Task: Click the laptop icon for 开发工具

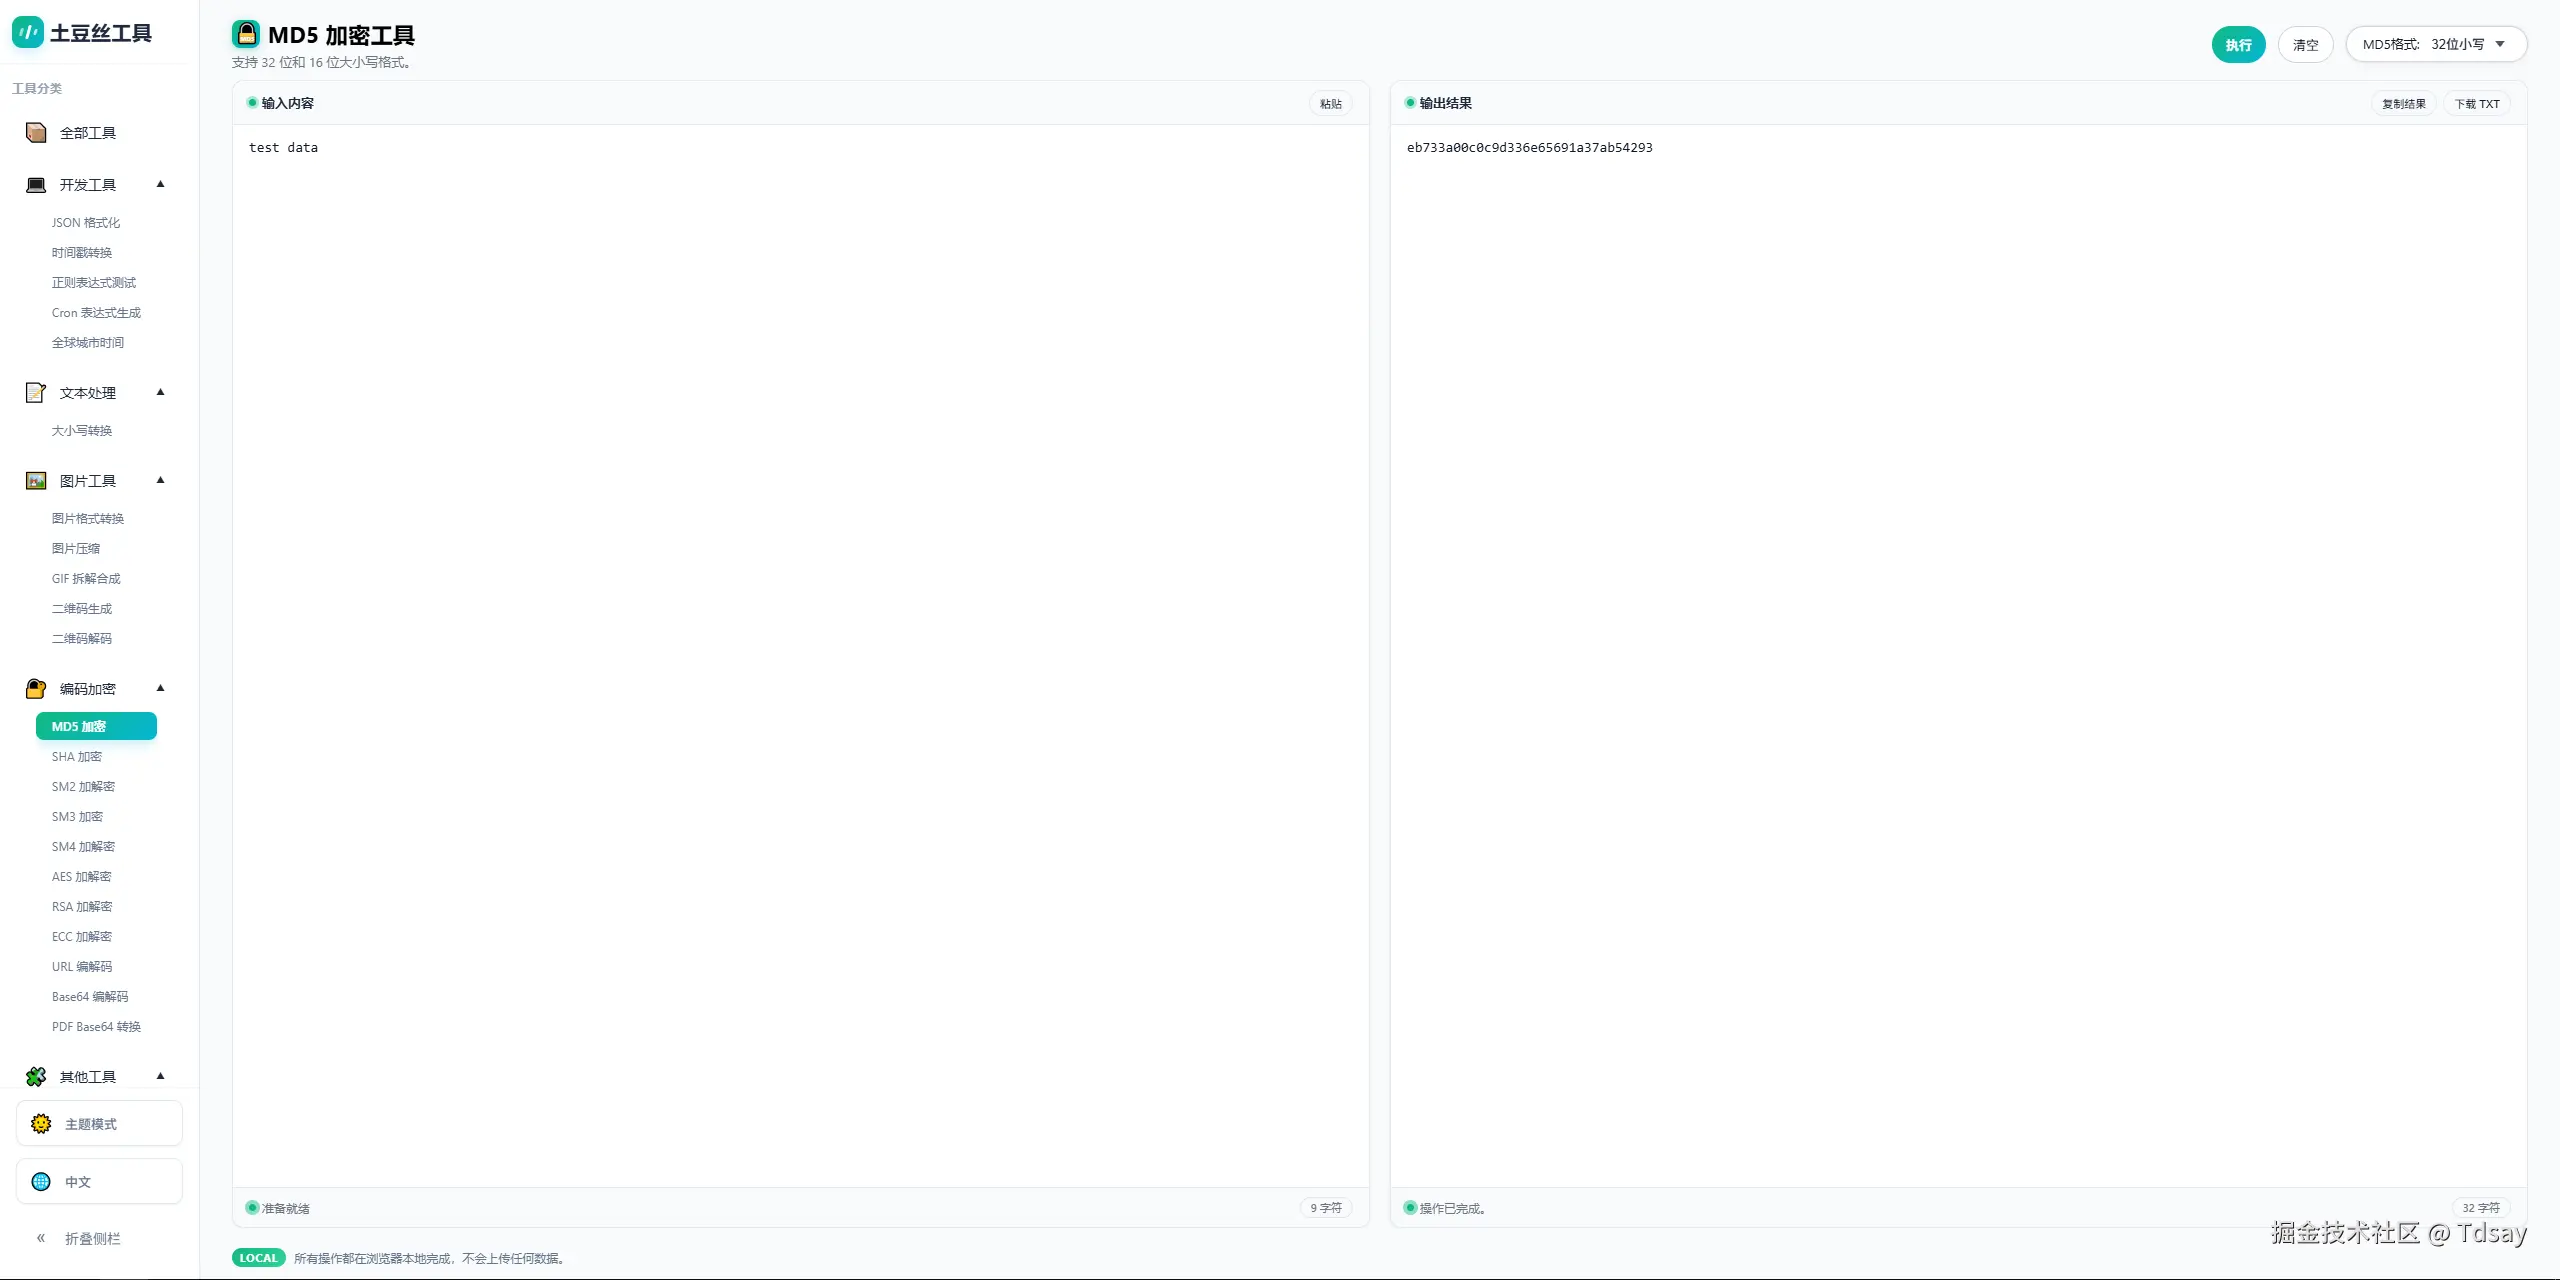Action: (36, 185)
